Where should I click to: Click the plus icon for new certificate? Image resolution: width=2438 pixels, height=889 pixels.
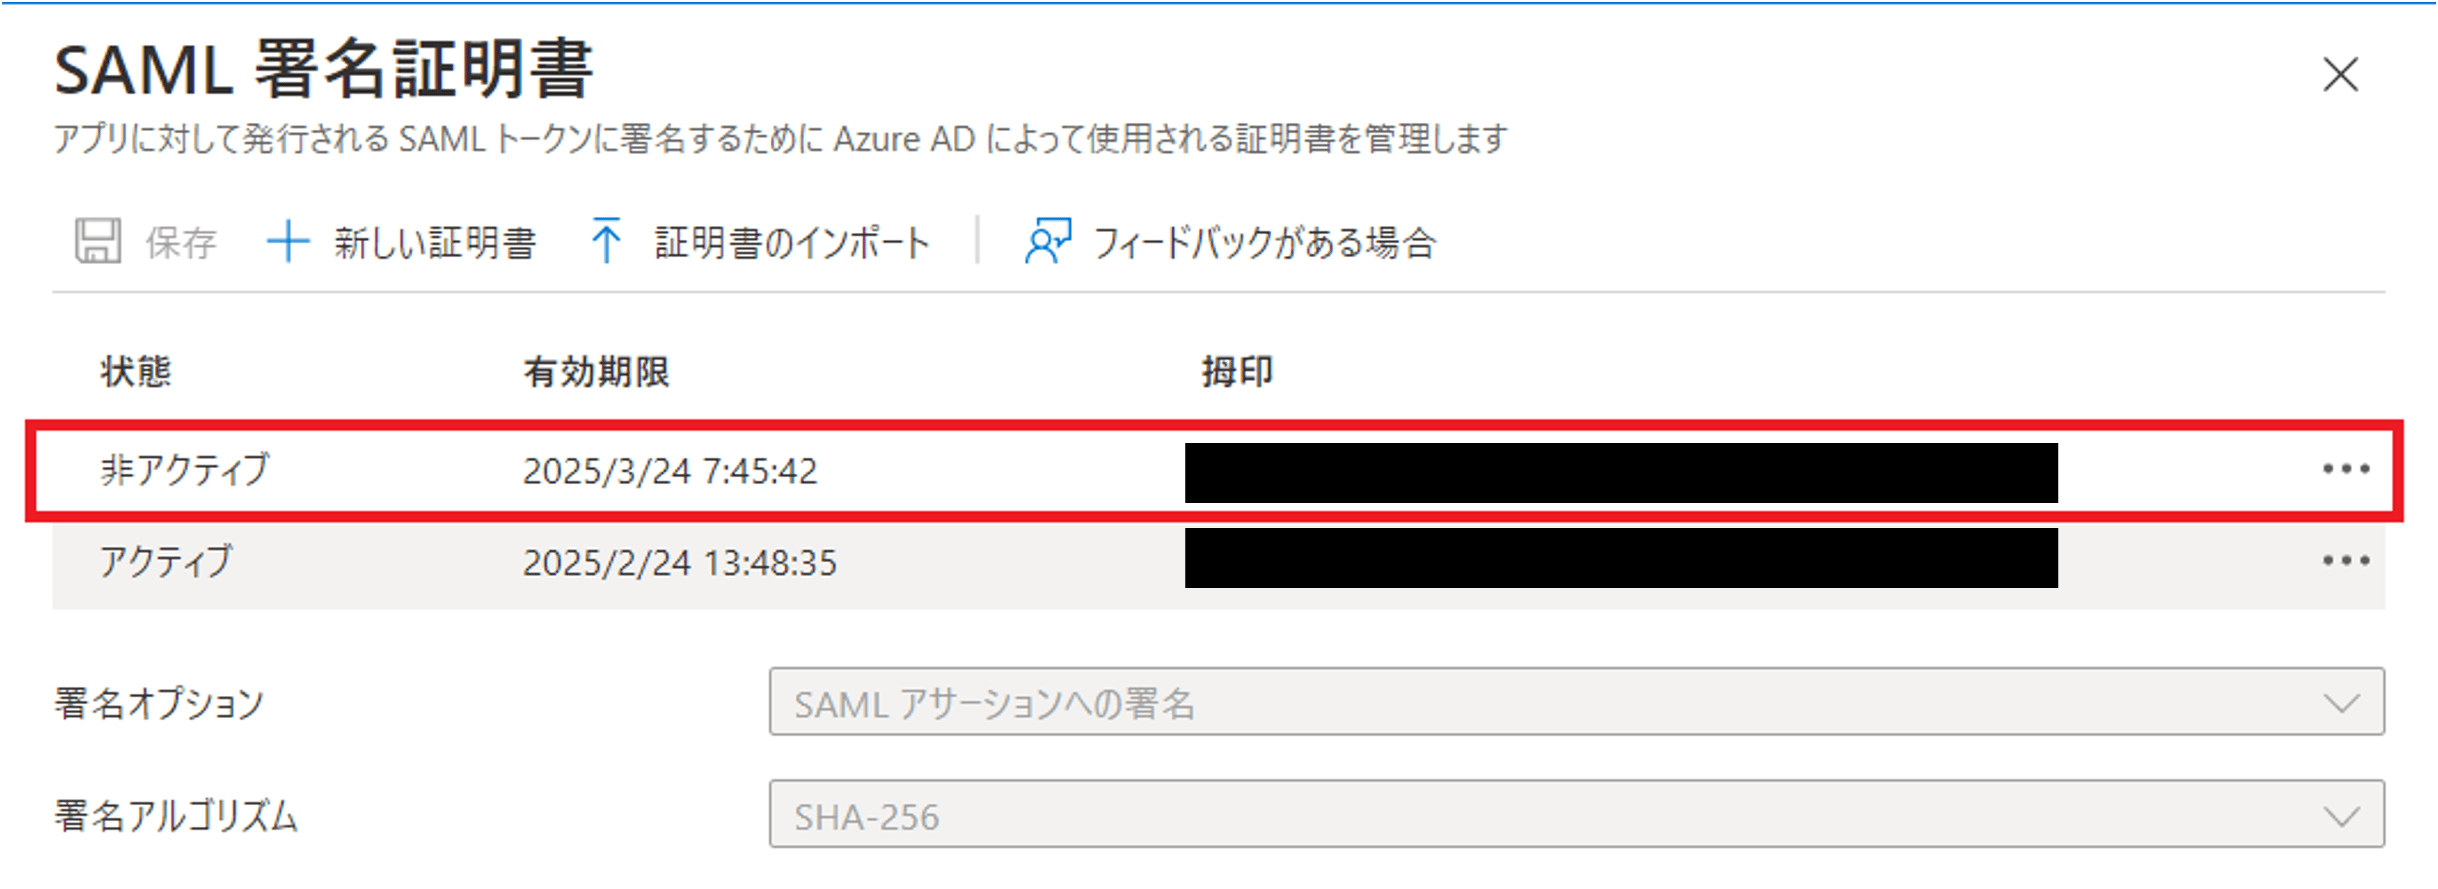288,242
